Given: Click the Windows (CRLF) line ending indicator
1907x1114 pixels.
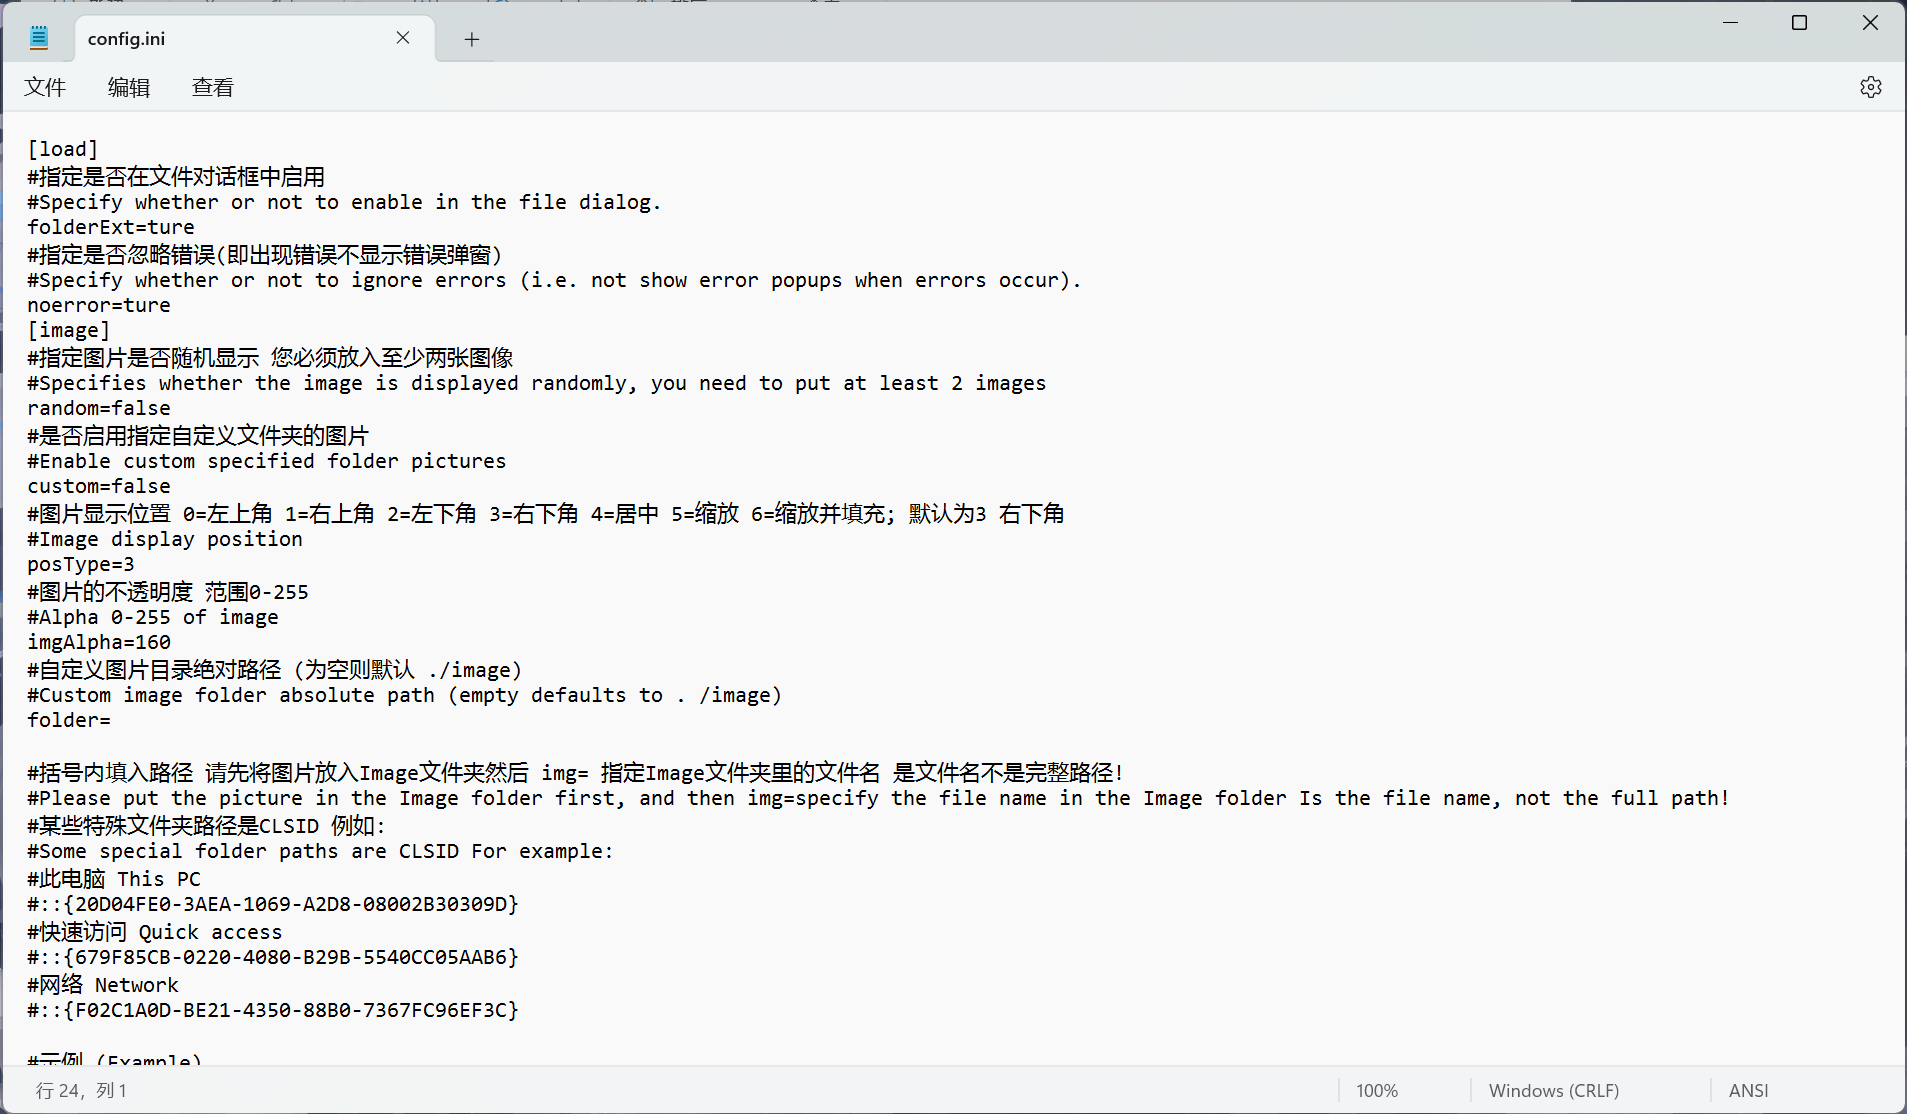Looking at the screenshot, I should tap(1553, 1090).
